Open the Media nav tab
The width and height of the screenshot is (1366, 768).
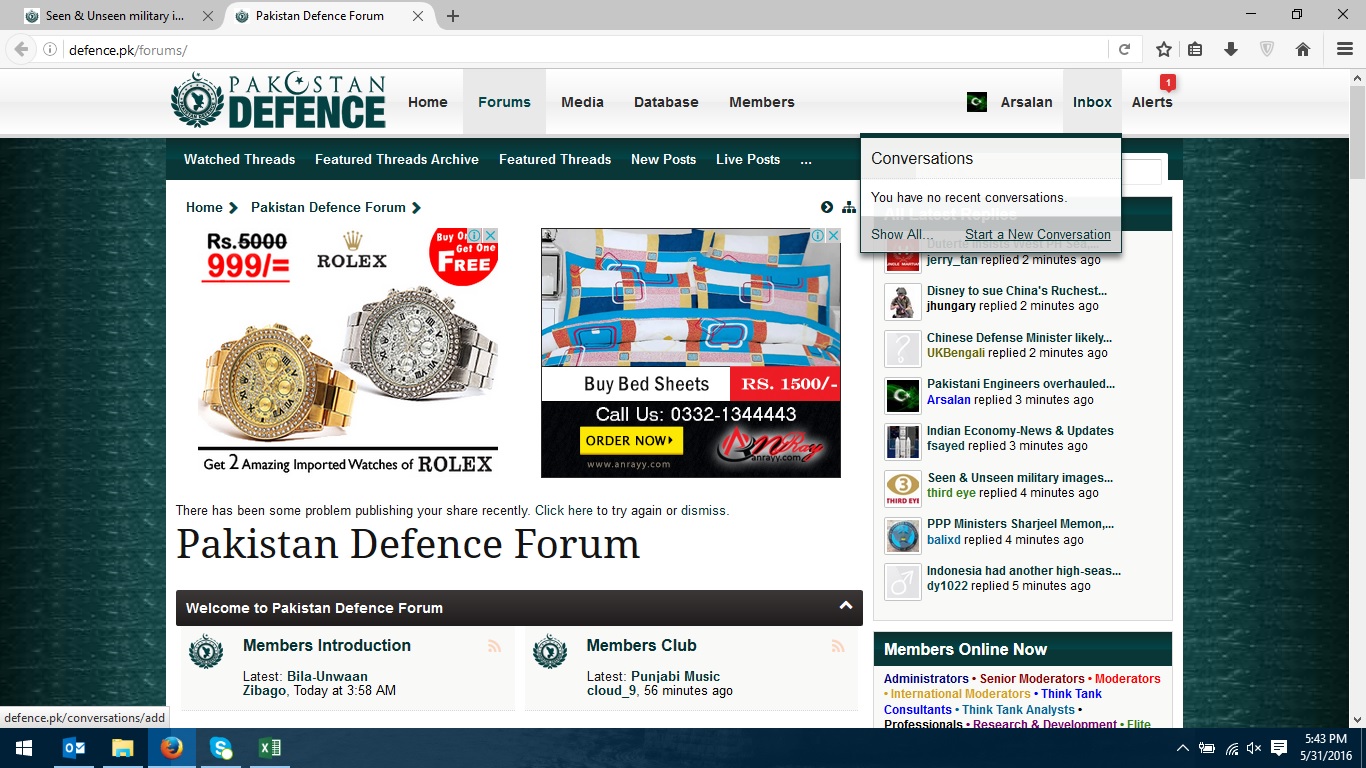click(582, 102)
